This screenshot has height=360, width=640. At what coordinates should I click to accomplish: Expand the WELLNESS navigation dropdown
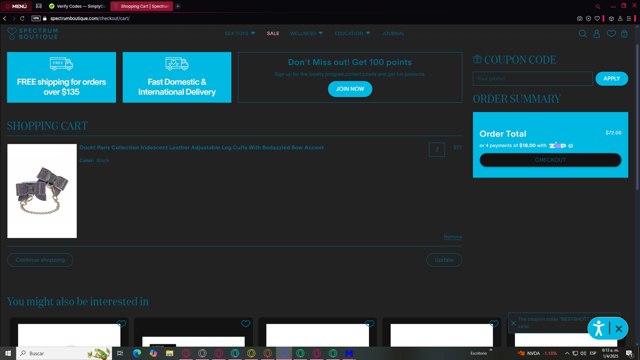pyautogui.click(x=306, y=33)
